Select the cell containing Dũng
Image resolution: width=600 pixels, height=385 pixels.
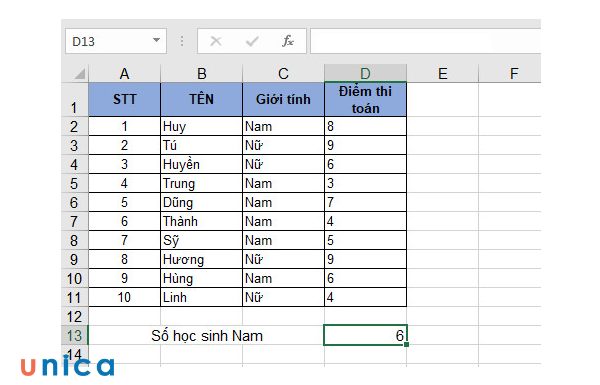click(x=202, y=202)
